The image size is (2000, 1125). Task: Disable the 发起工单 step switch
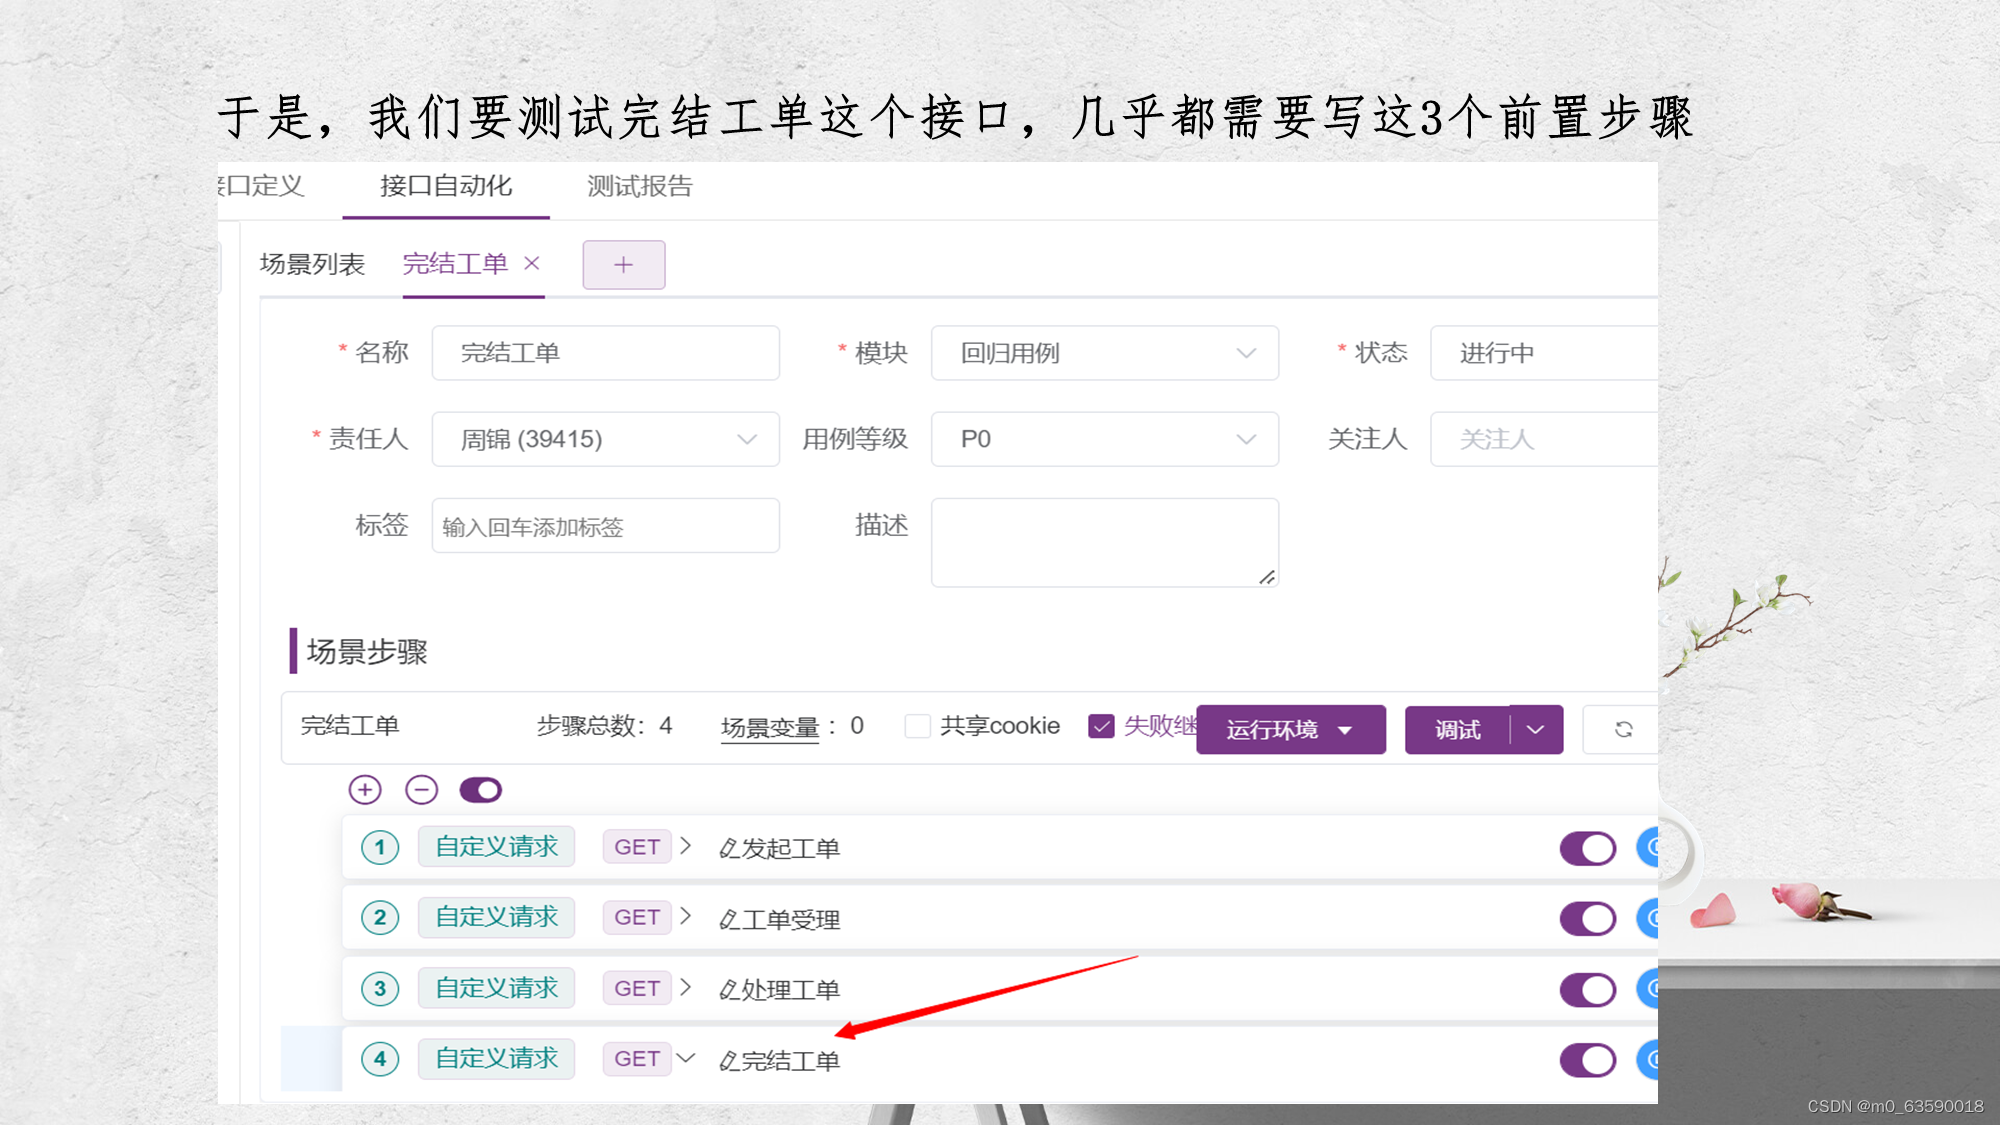point(1588,848)
